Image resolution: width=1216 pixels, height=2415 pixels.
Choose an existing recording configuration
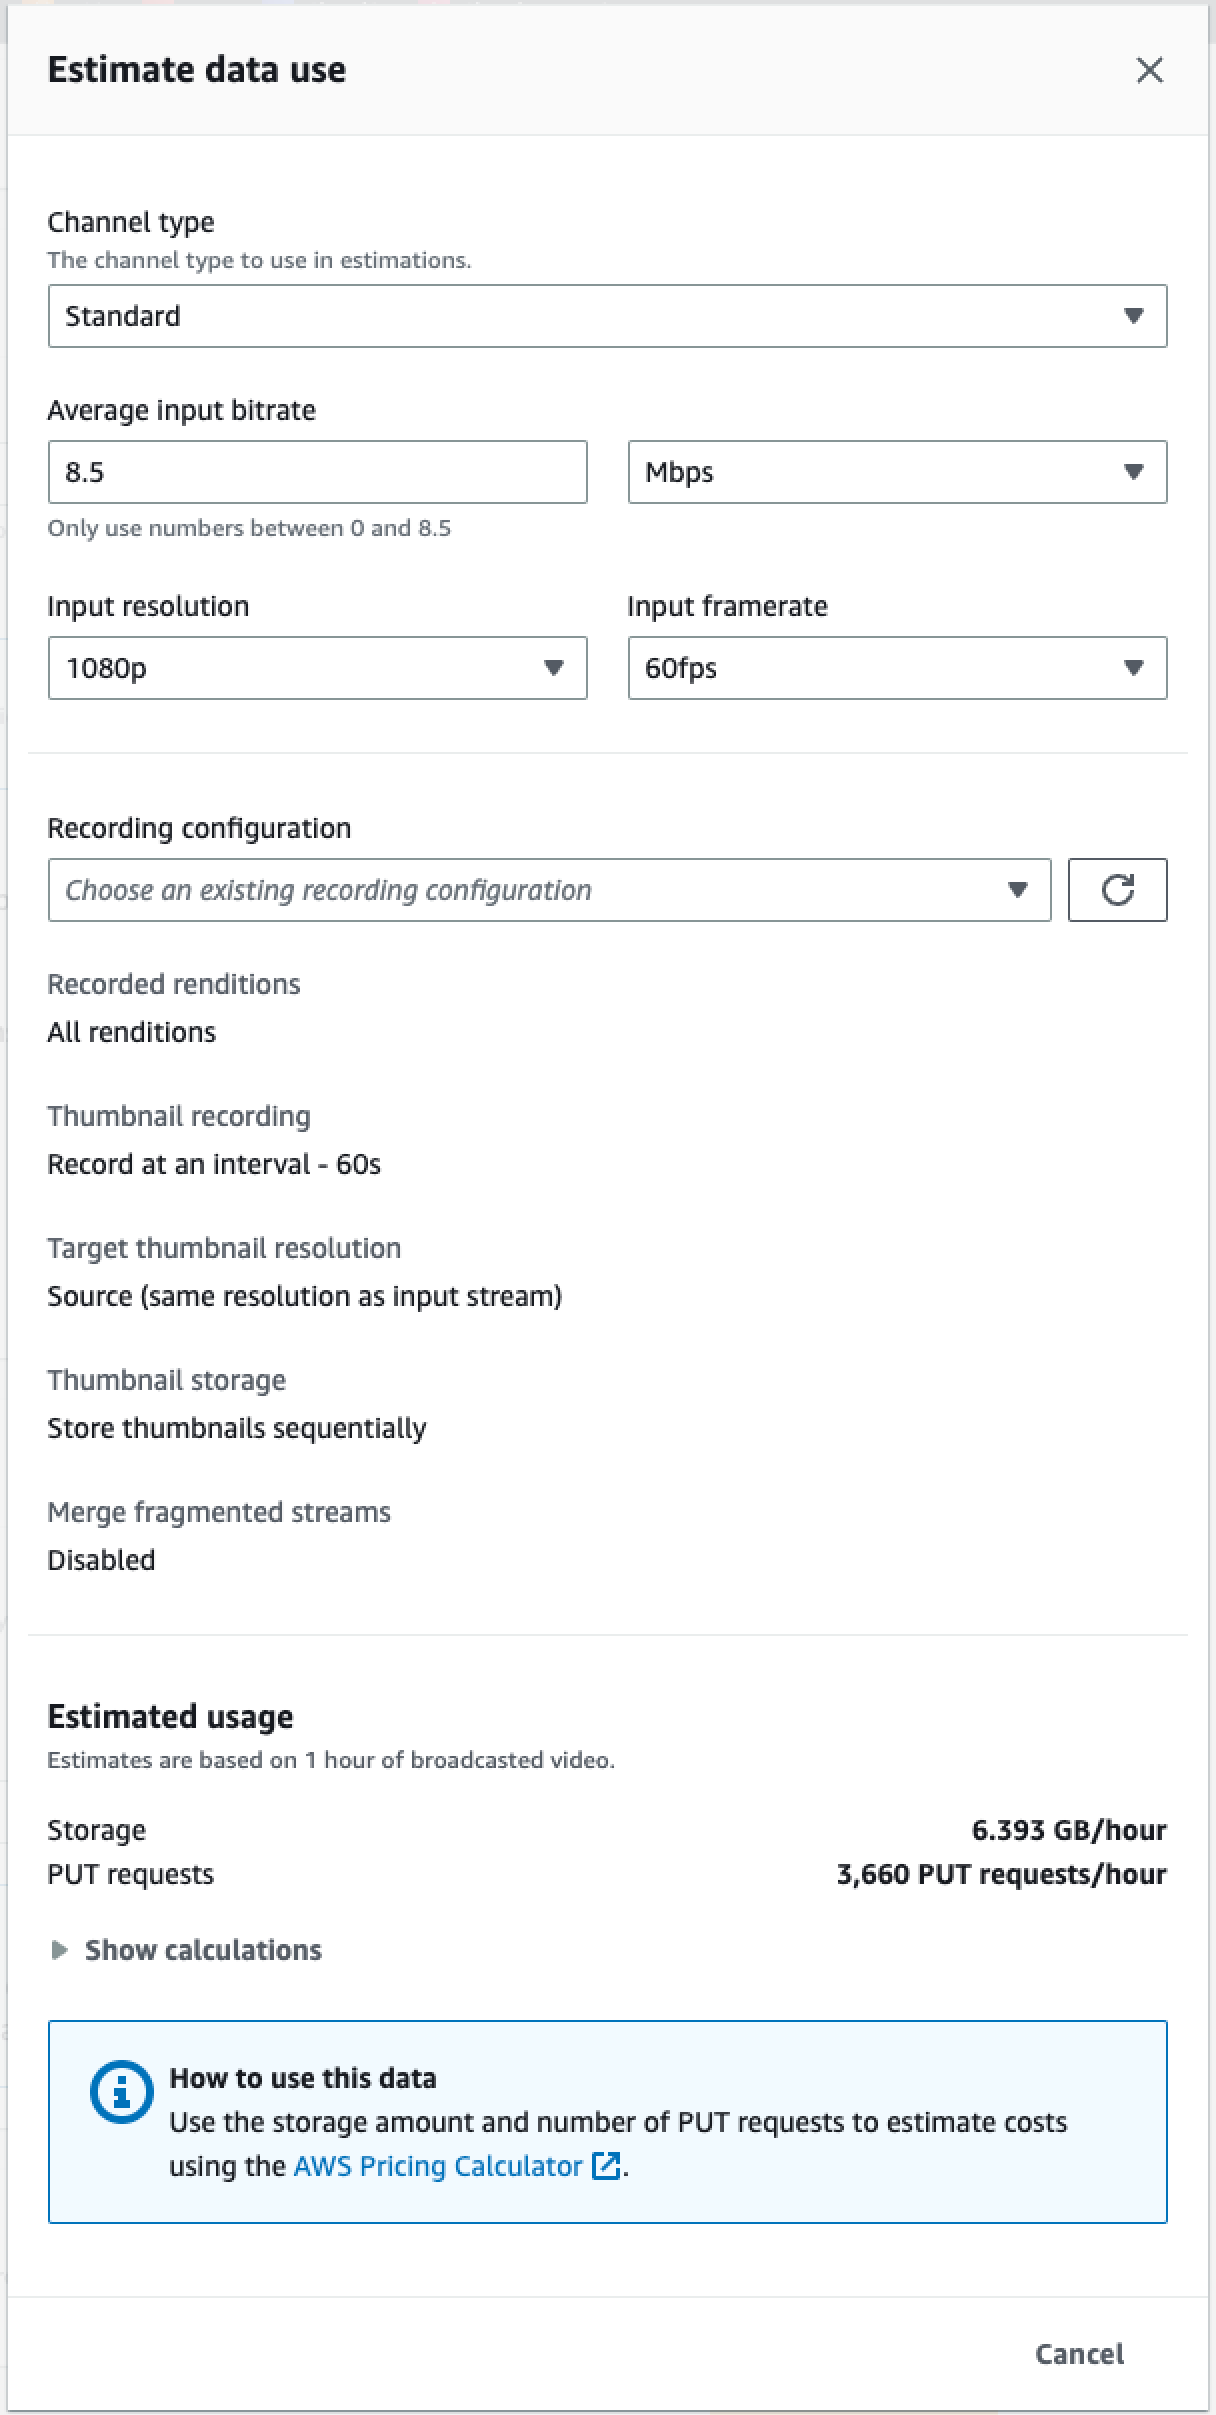(548, 890)
